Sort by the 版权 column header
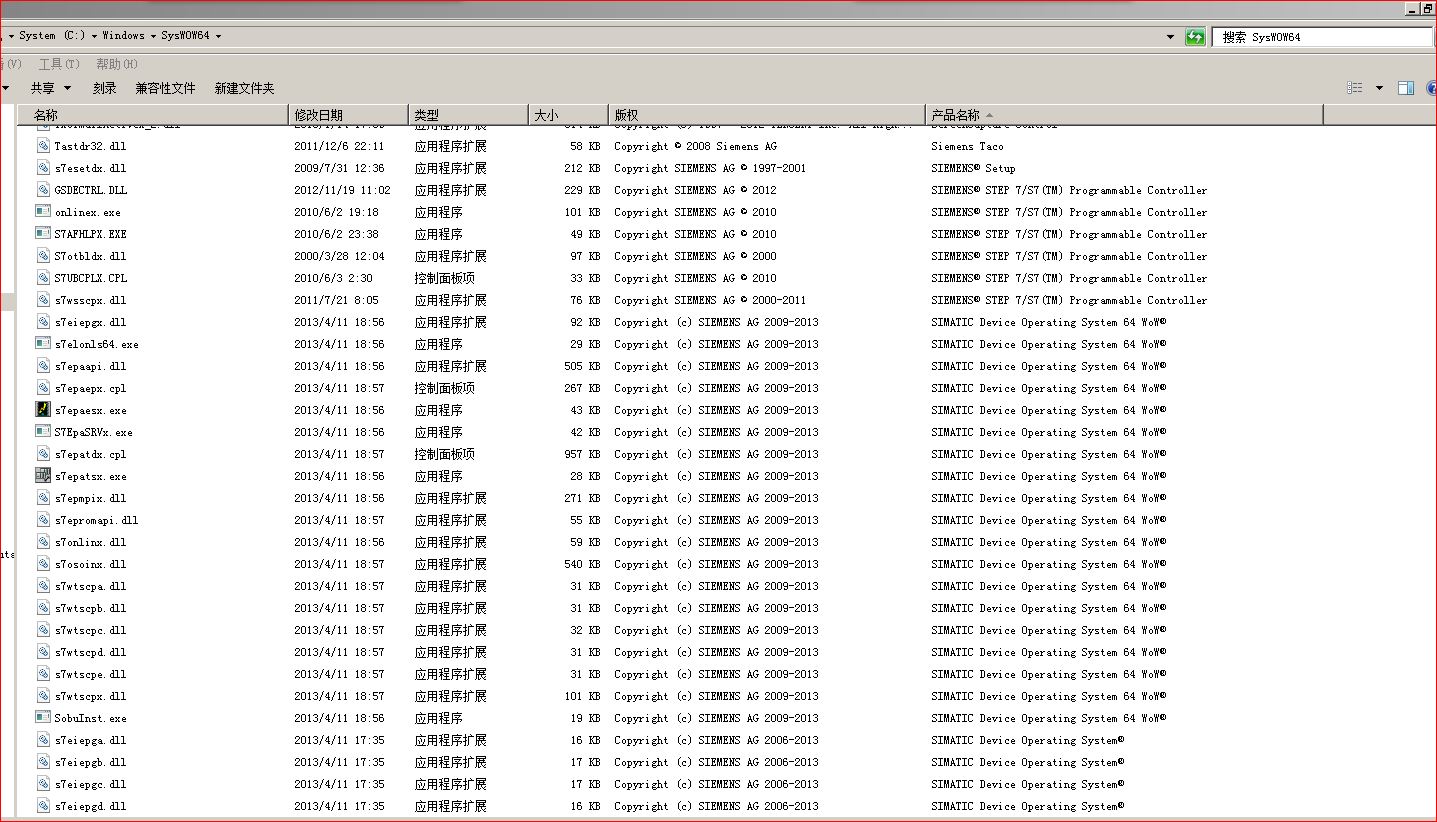Viewport: 1437px width, 822px height. (767, 115)
